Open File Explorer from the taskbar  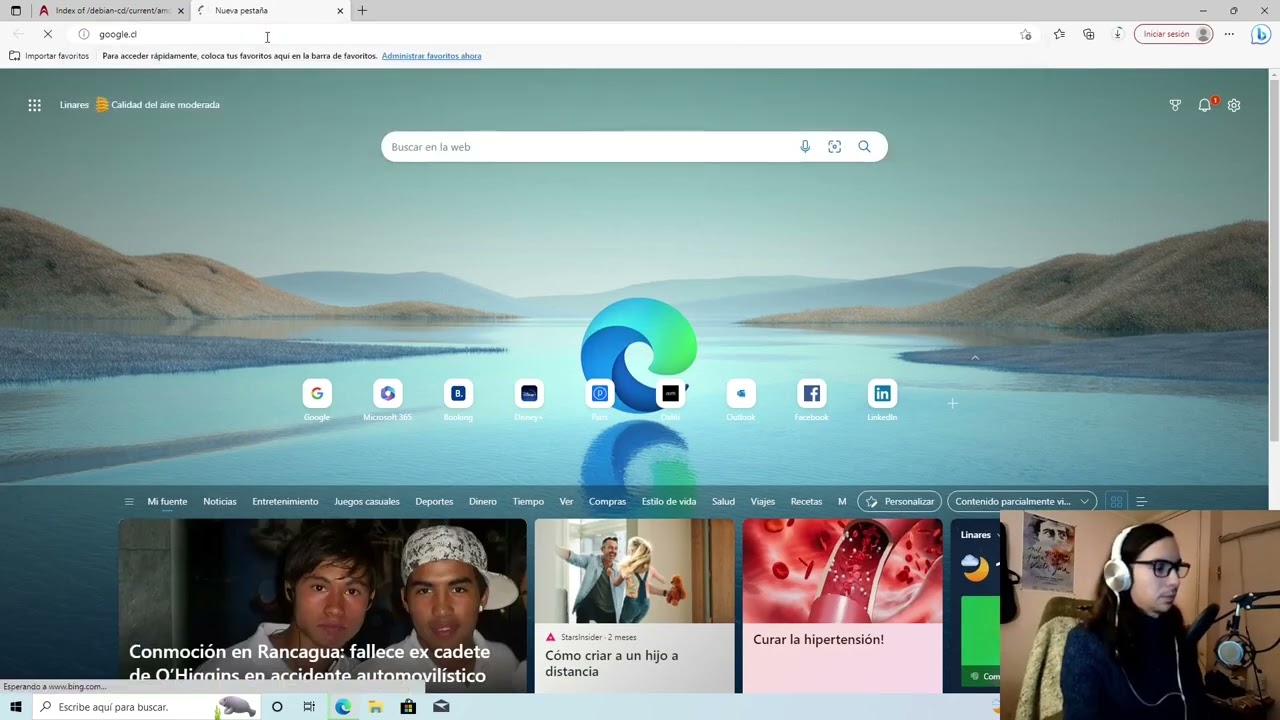(376, 707)
